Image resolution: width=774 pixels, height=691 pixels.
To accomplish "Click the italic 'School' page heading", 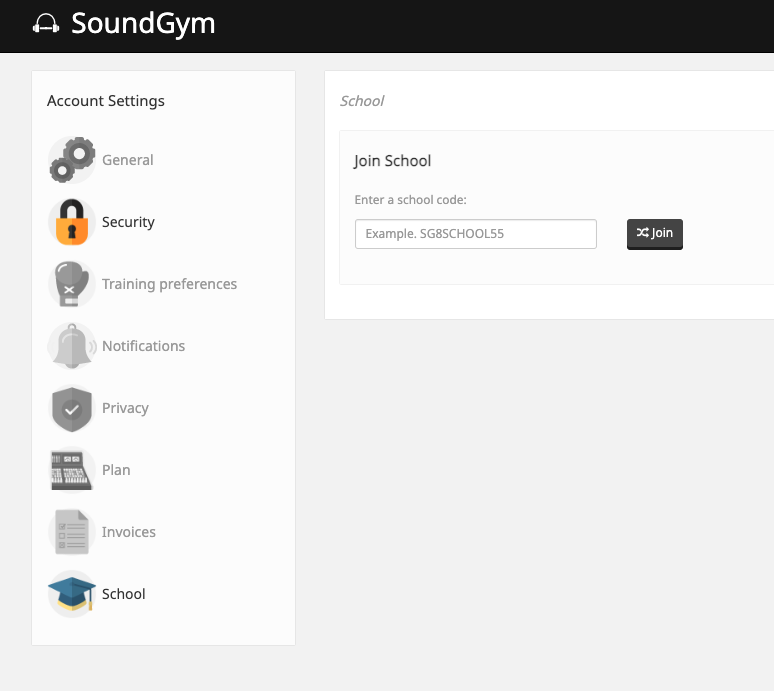I will click(362, 101).
